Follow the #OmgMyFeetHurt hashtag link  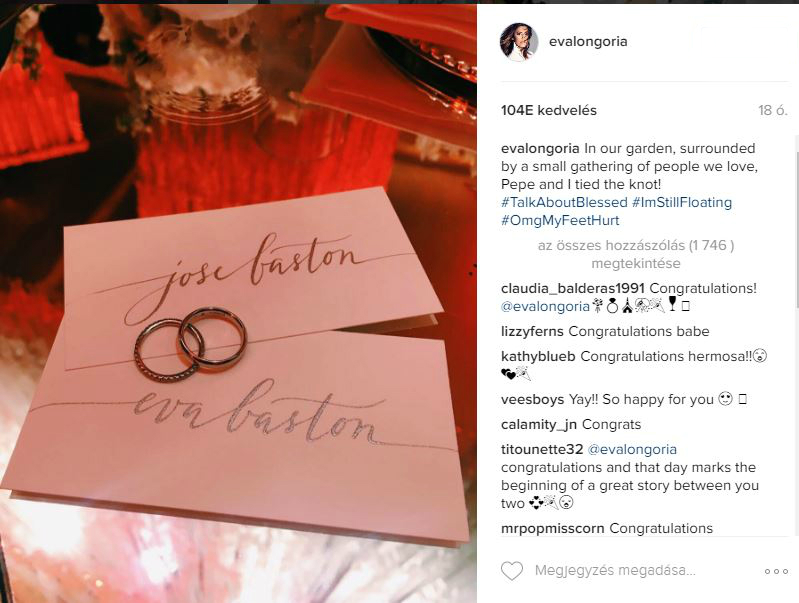[x=560, y=221]
